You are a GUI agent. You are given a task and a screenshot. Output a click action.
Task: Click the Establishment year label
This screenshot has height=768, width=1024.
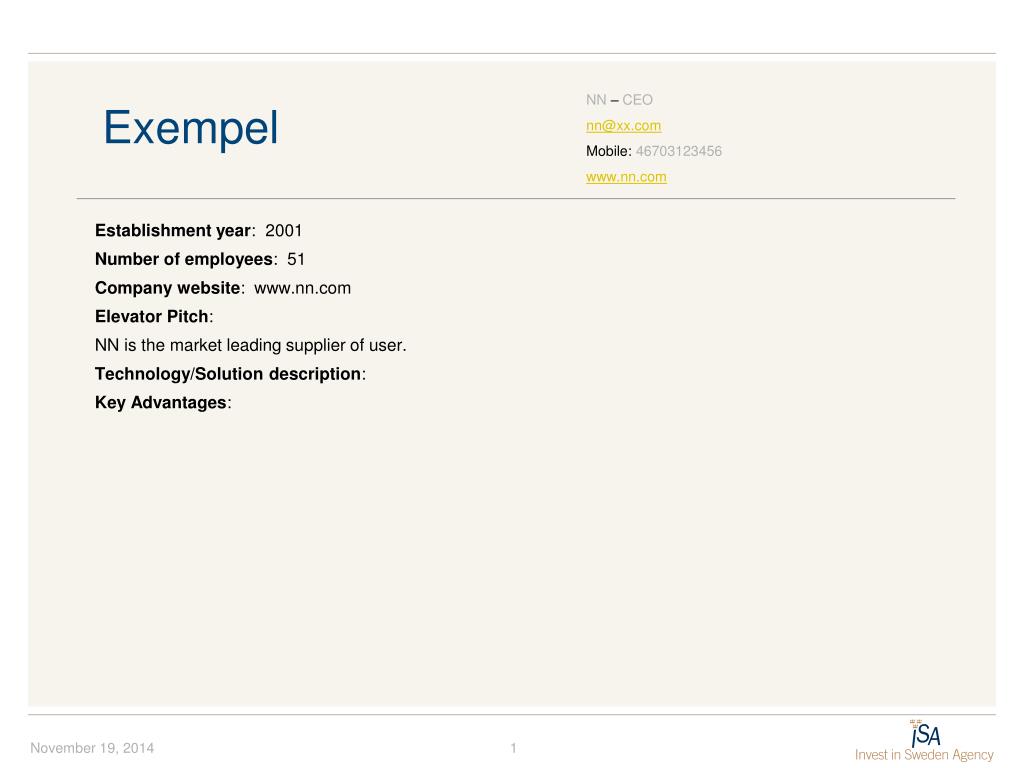click(x=173, y=231)
